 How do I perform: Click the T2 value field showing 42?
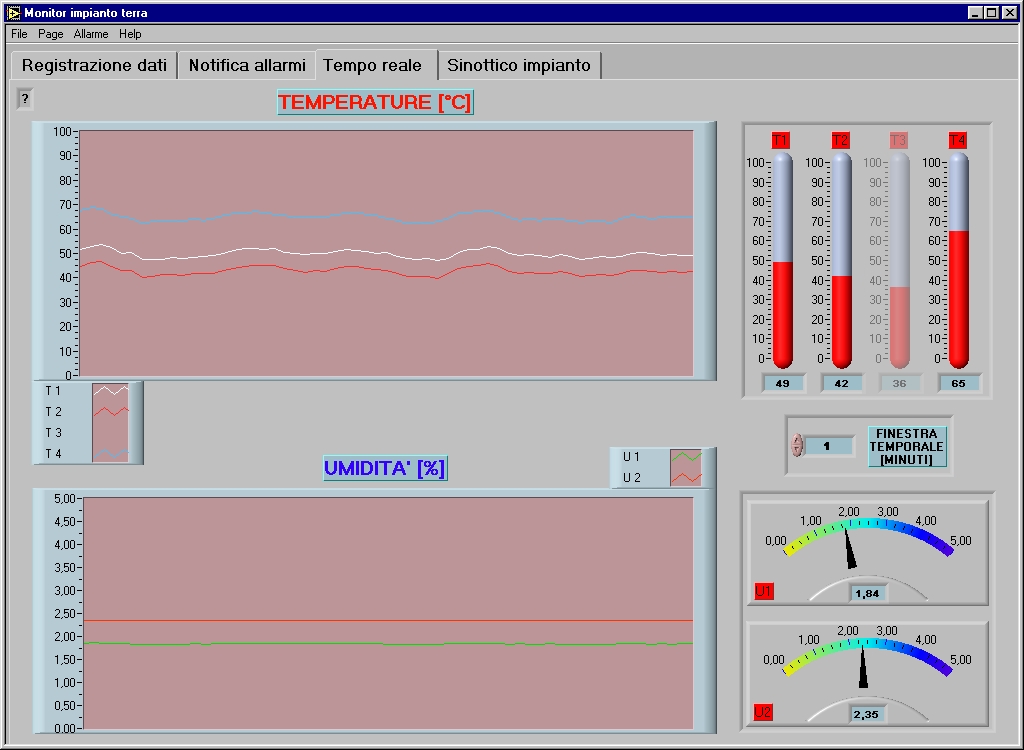(842, 383)
